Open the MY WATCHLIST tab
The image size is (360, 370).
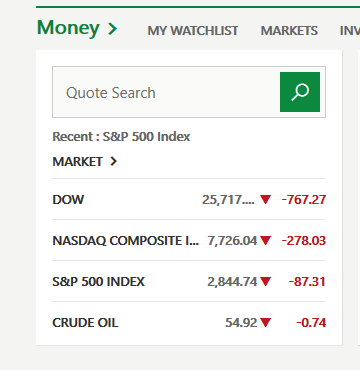[x=193, y=31]
